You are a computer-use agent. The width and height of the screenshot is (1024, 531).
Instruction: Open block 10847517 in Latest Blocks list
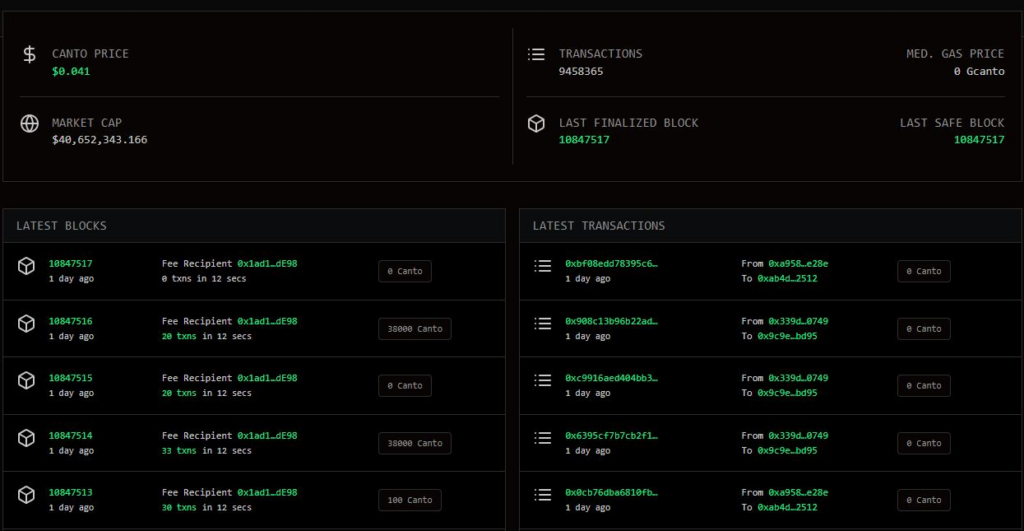pyautogui.click(x=71, y=264)
